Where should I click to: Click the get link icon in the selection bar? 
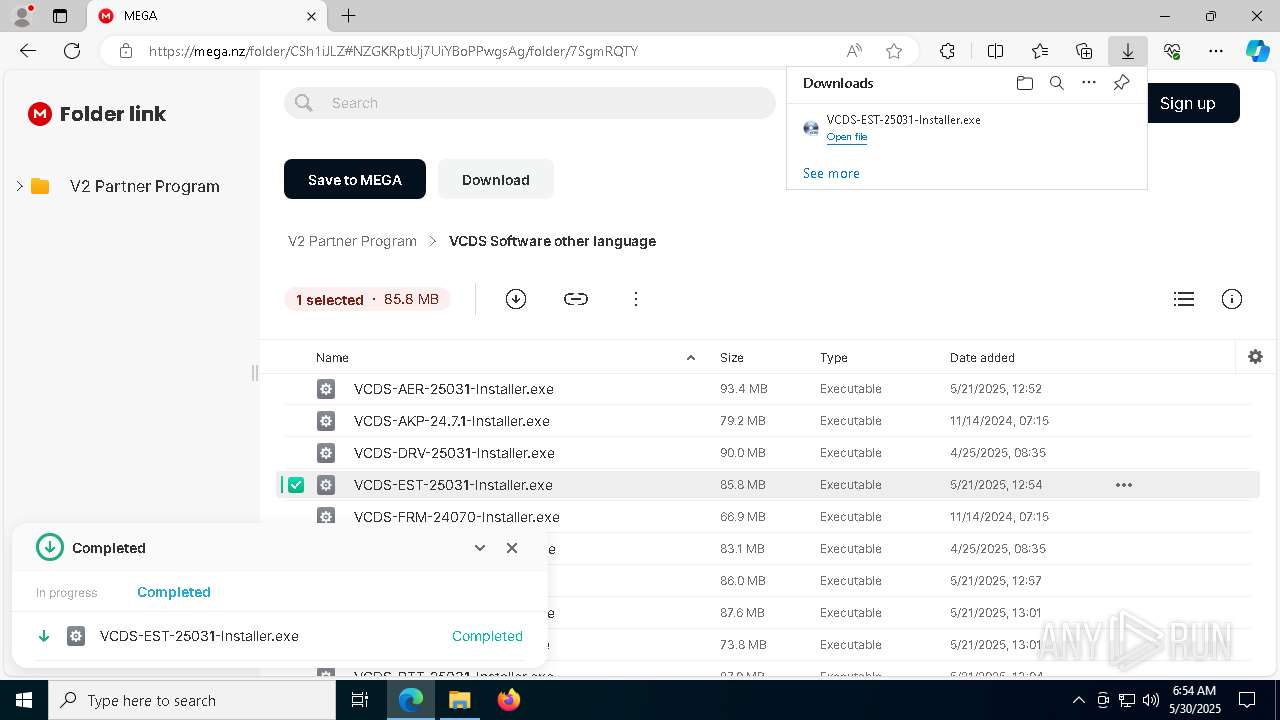tap(576, 299)
